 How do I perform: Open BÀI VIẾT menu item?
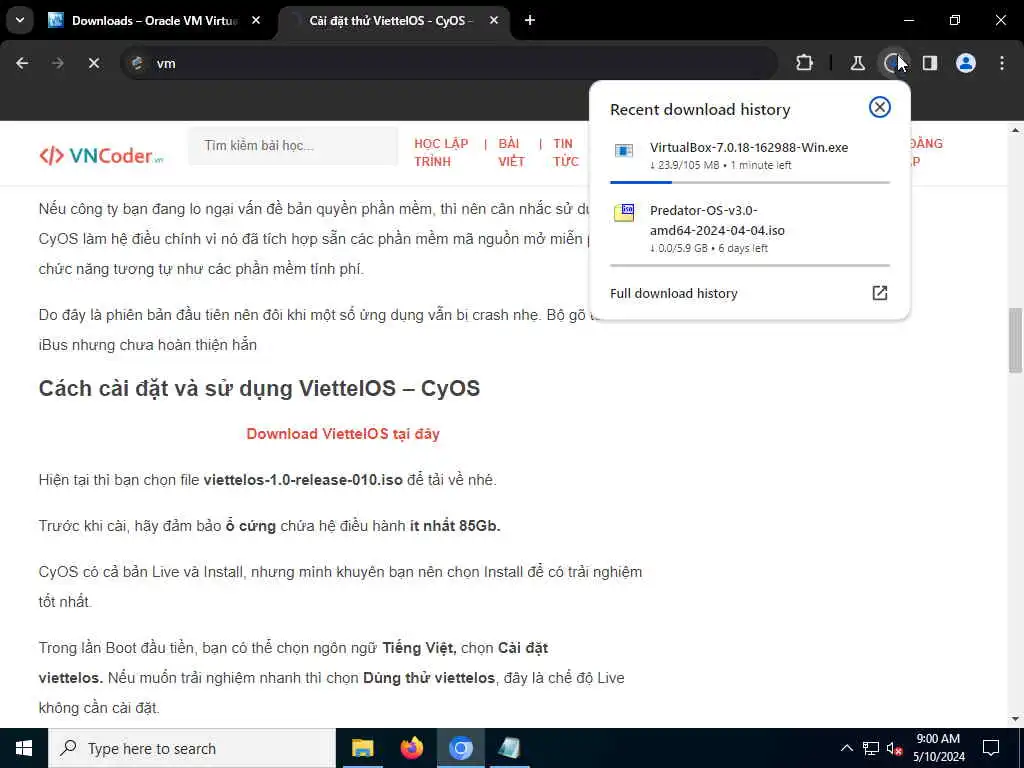(x=511, y=152)
